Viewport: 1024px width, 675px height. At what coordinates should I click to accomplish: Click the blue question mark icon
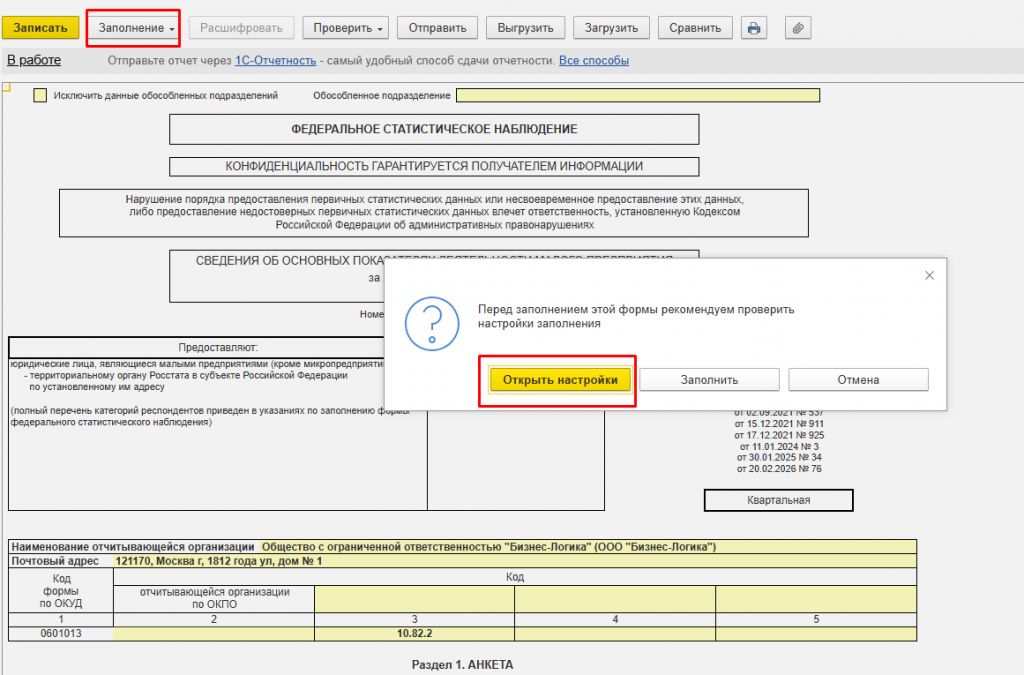(432, 324)
